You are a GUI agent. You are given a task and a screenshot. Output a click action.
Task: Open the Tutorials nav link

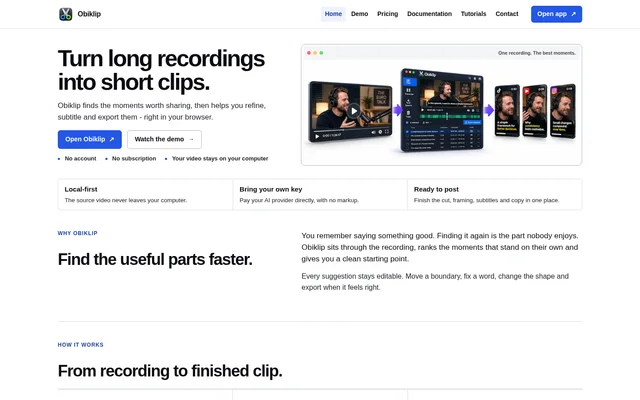473,14
